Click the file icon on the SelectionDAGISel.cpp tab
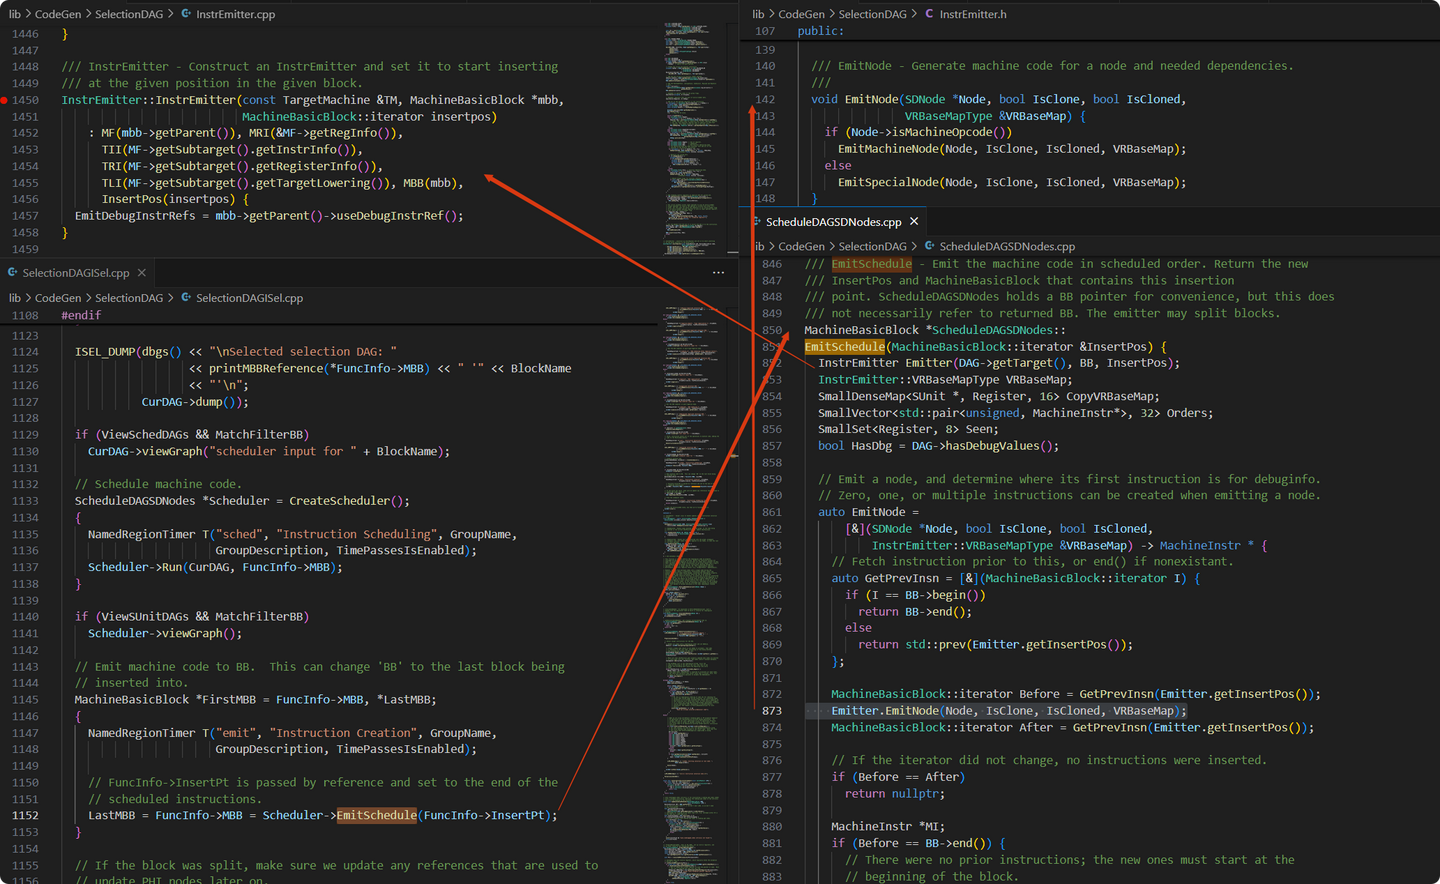Viewport: 1440px width, 884px height. (x=13, y=273)
